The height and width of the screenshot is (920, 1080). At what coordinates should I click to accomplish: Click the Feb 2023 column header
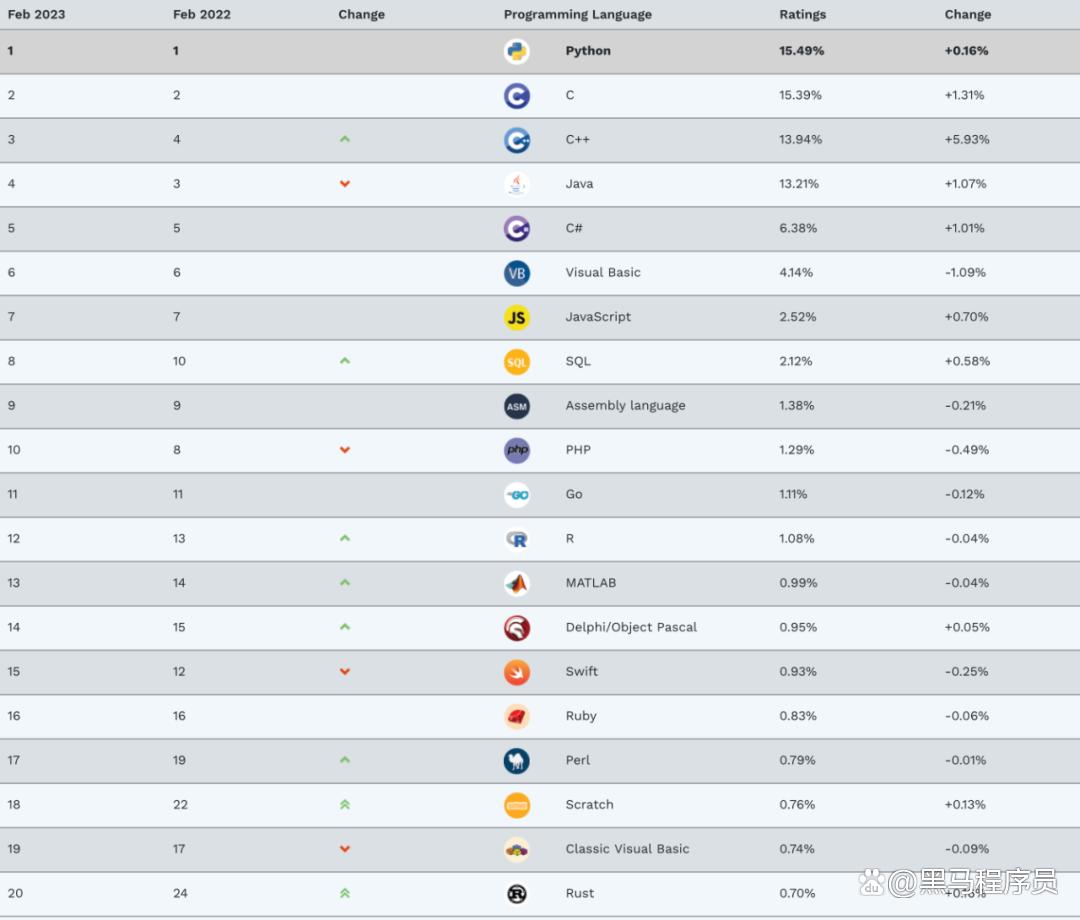coord(36,14)
